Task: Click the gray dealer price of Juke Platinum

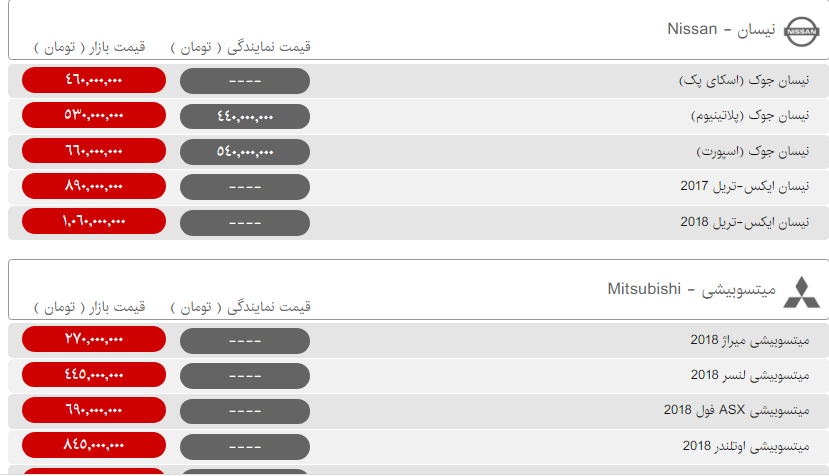Action: (244, 116)
